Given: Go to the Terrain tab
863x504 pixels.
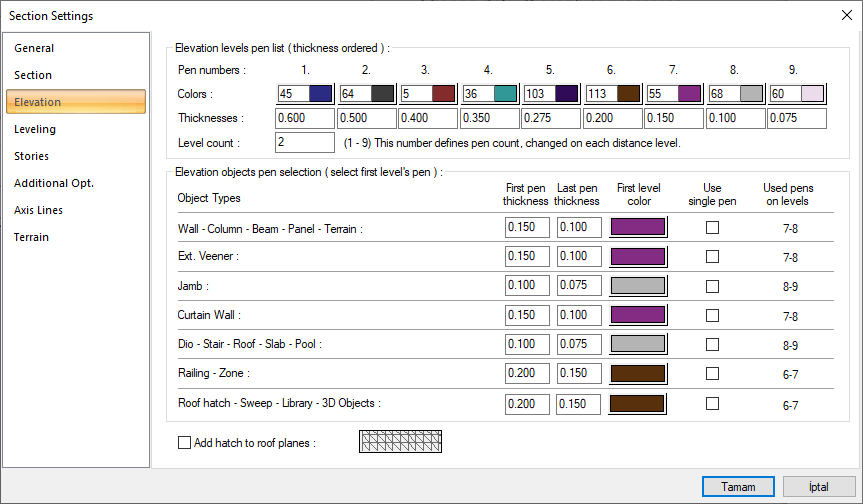Looking at the screenshot, I should [31, 237].
